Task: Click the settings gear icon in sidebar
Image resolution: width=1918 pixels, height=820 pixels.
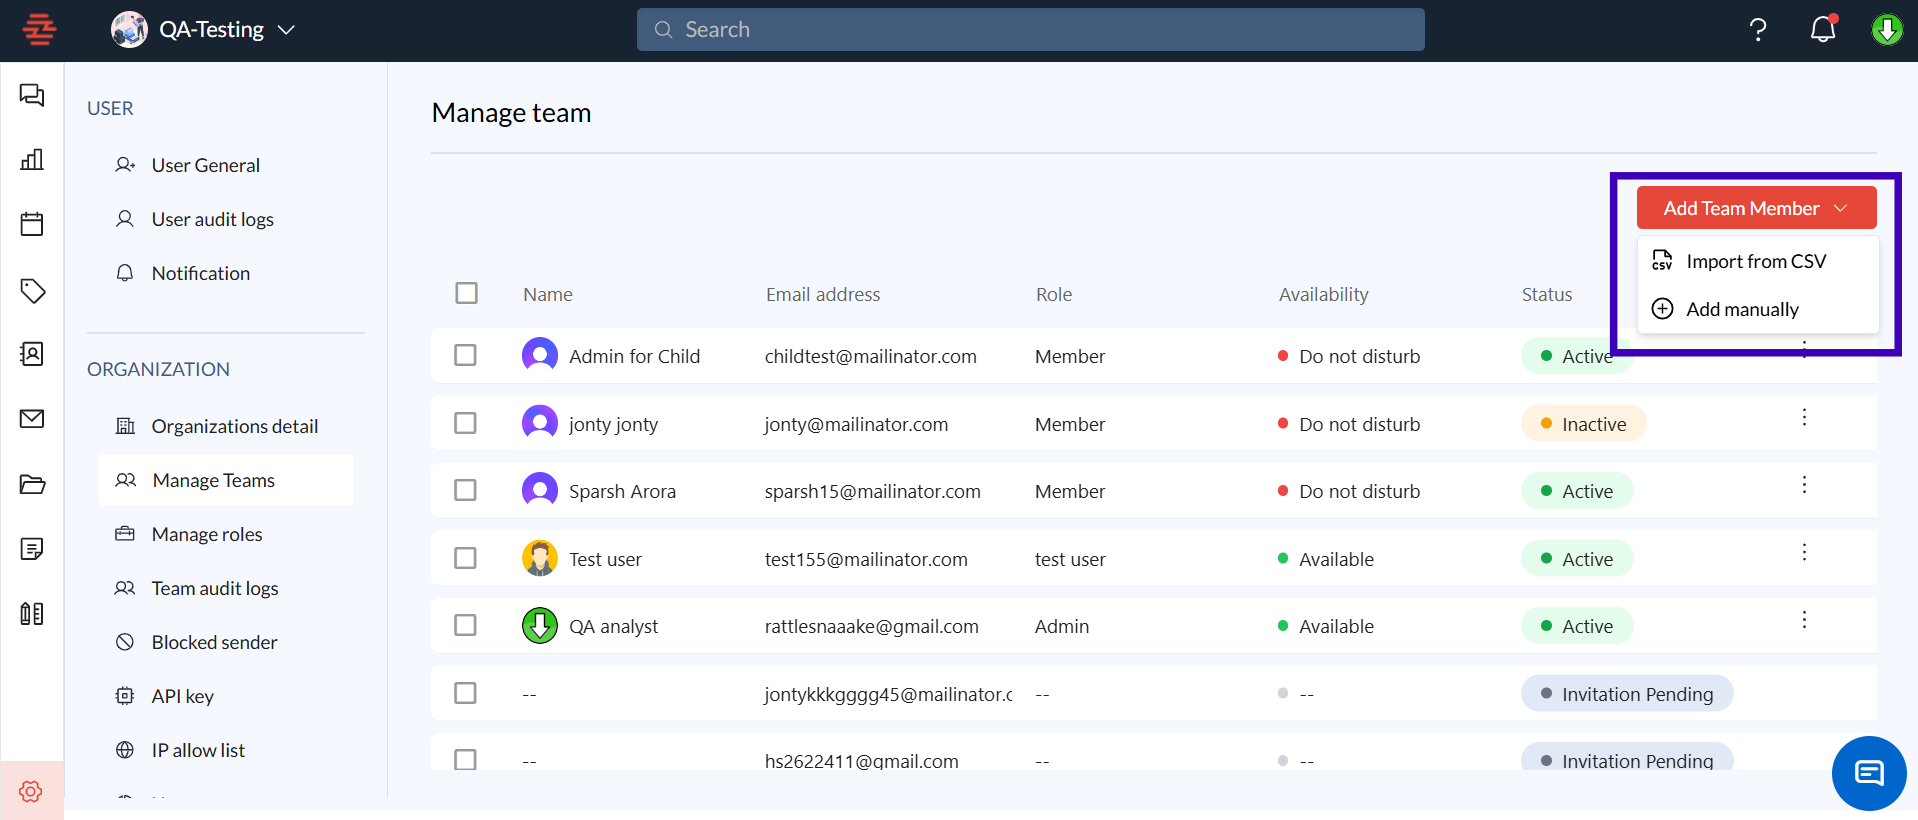Action: 31,791
